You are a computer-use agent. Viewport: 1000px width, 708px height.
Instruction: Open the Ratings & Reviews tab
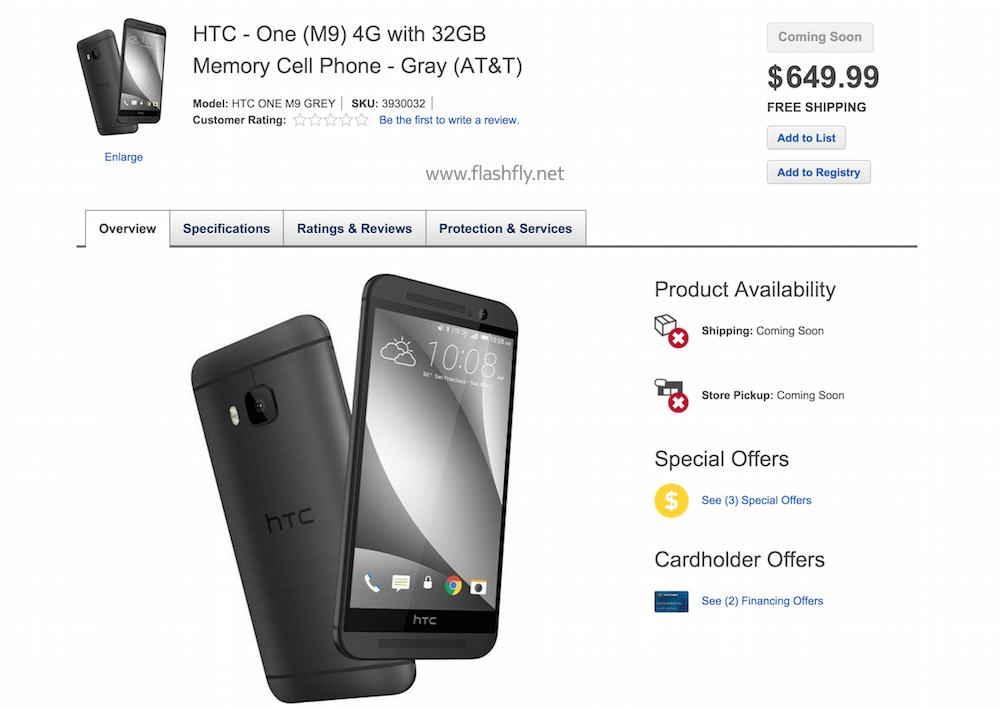(354, 229)
